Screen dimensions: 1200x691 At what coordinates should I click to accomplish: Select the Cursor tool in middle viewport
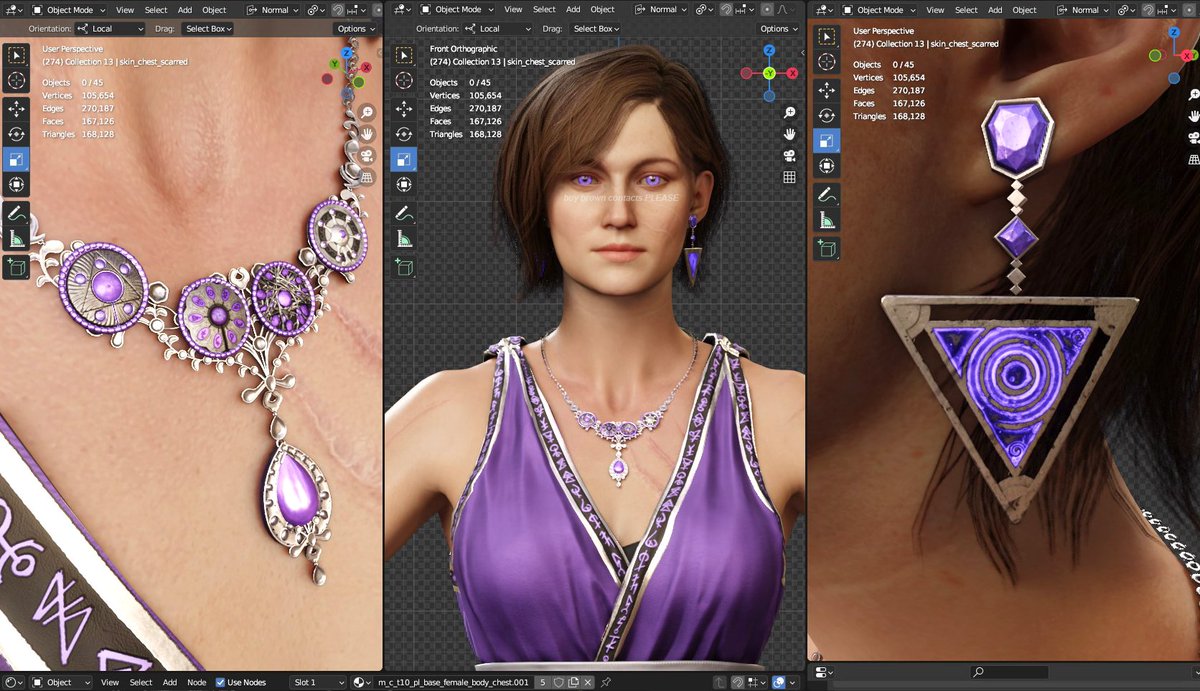[403, 80]
